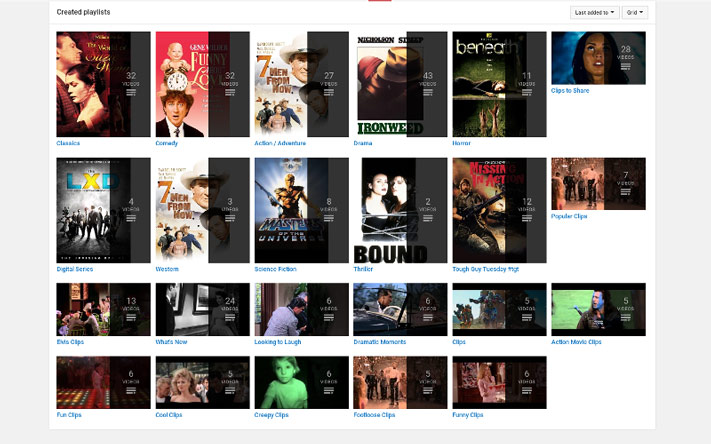This screenshot has height=444, width=711.
Task: Open the Classics playlist thumbnail
Action: (x=103, y=84)
